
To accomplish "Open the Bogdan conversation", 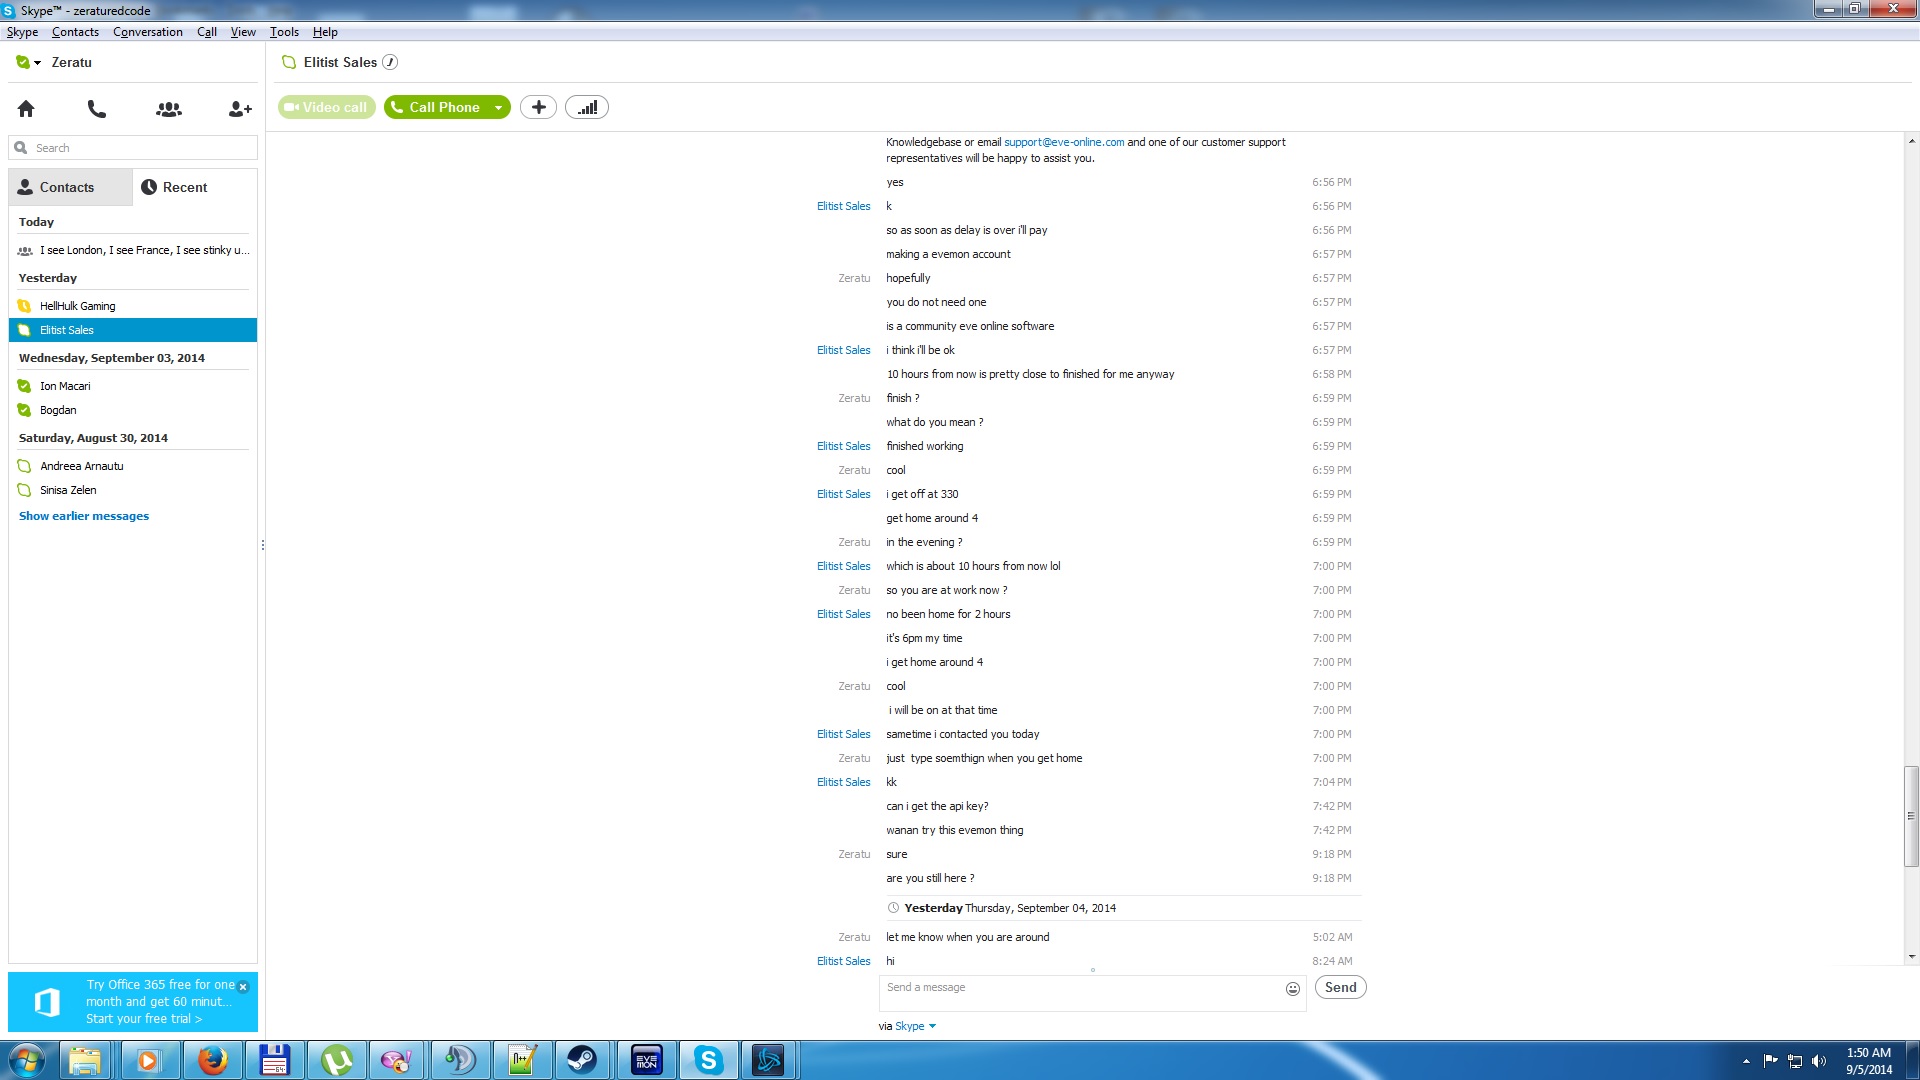I will pyautogui.click(x=133, y=410).
